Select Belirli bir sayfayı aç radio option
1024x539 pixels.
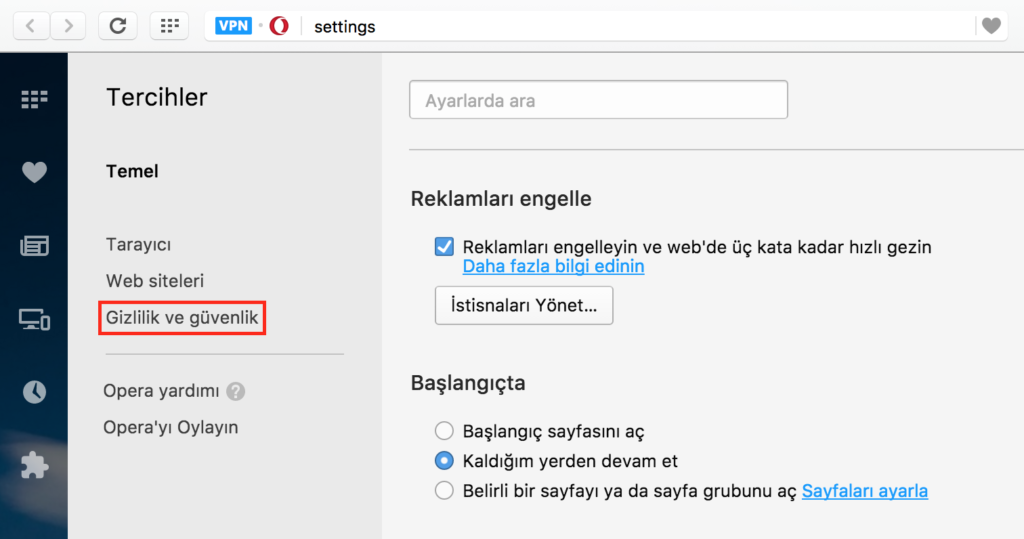pos(444,490)
